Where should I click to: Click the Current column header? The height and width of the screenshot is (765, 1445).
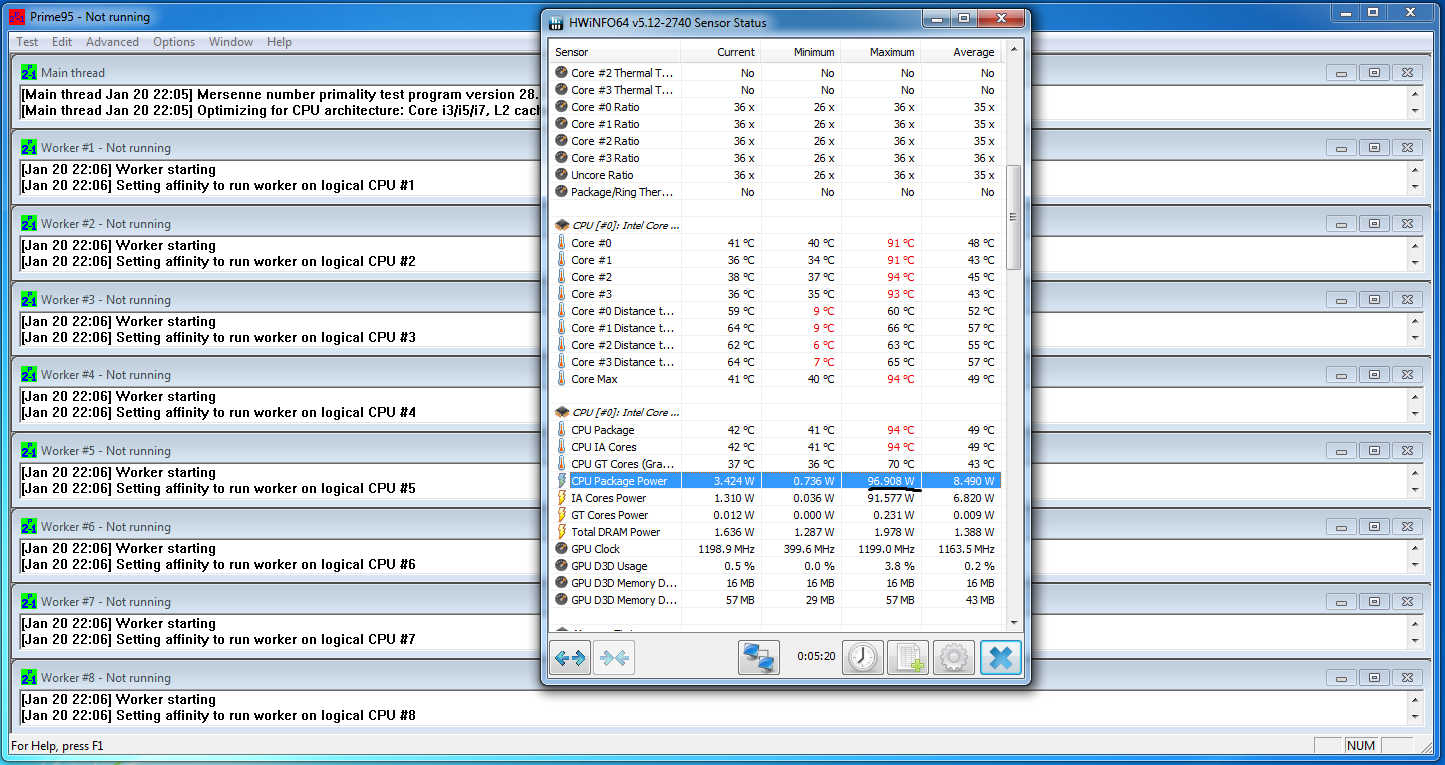tap(721, 52)
